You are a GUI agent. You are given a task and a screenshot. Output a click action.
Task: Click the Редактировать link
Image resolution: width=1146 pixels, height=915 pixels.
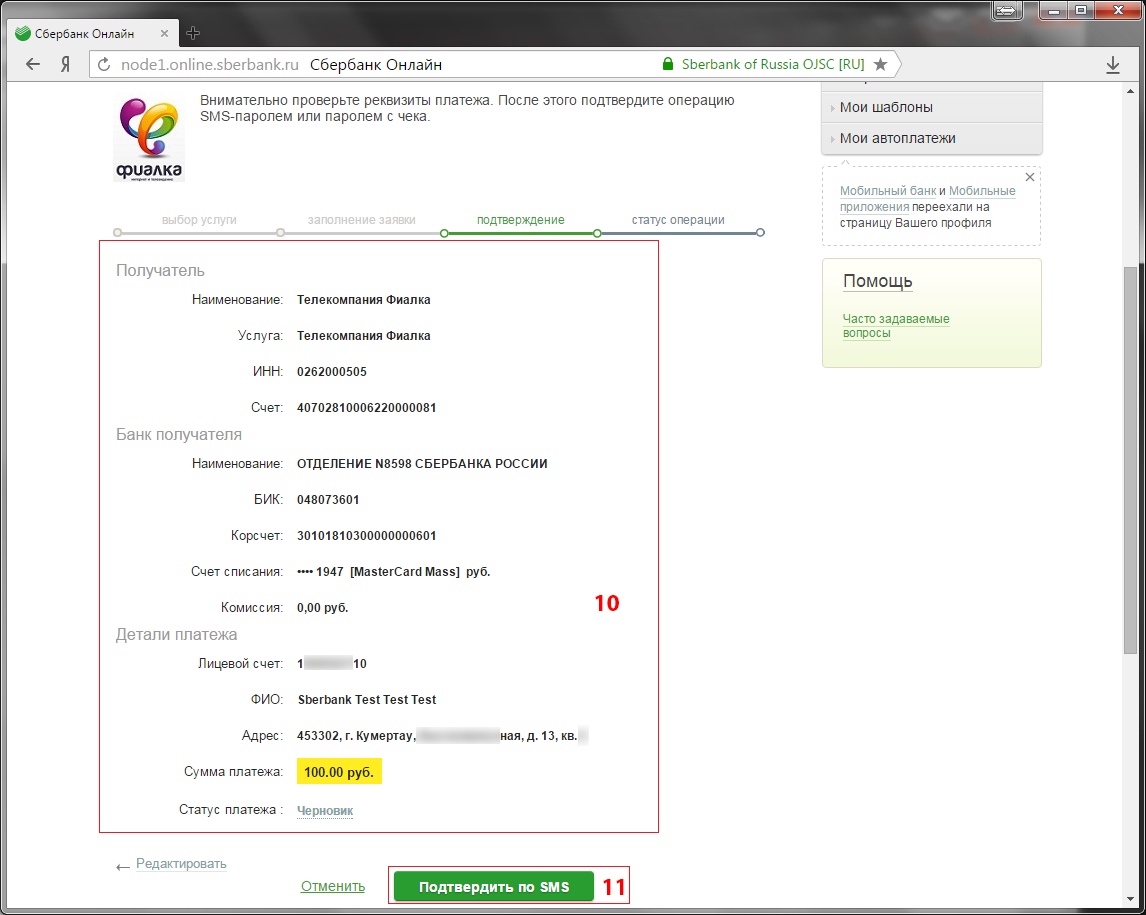[x=181, y=864]
